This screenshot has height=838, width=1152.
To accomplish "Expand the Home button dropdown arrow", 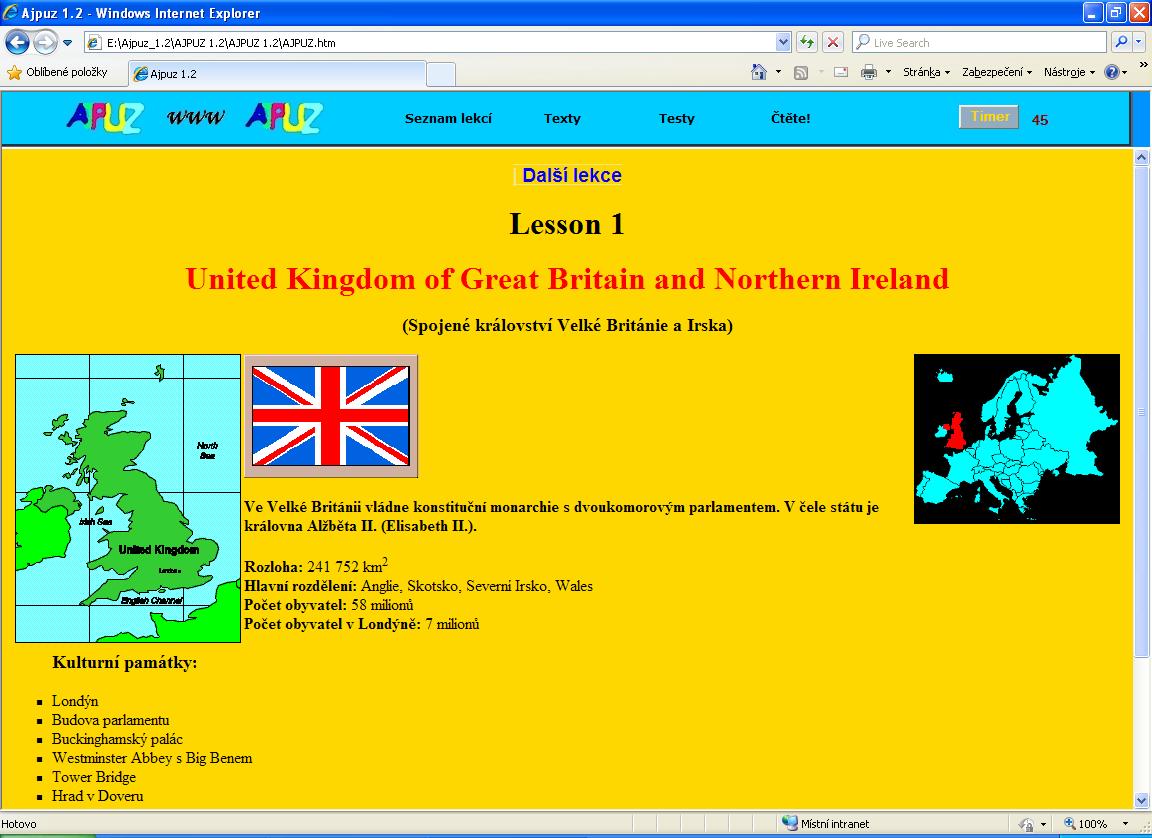I will [x=778, y=72].
